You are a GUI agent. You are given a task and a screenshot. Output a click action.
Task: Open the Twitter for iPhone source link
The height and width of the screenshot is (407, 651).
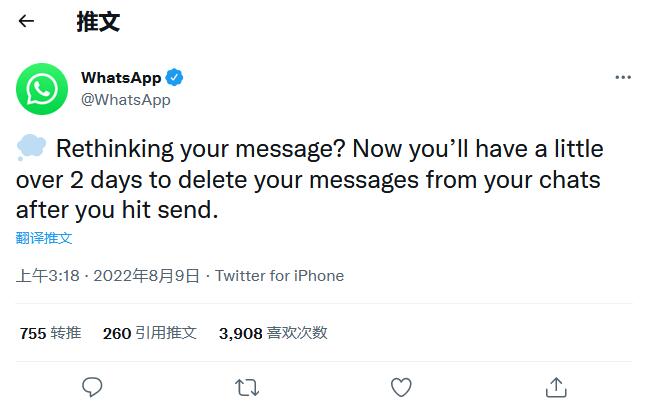click(x=279, y=276)
